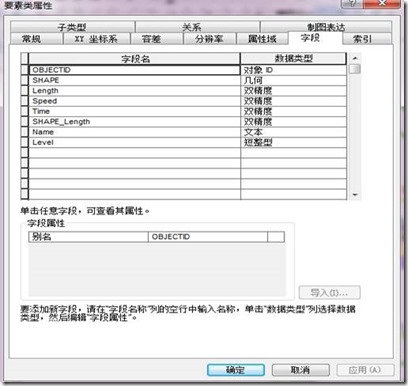This screenshot has width=408, height=386.
Task: Click the 应用(A) button
Action: pos(365,370)
